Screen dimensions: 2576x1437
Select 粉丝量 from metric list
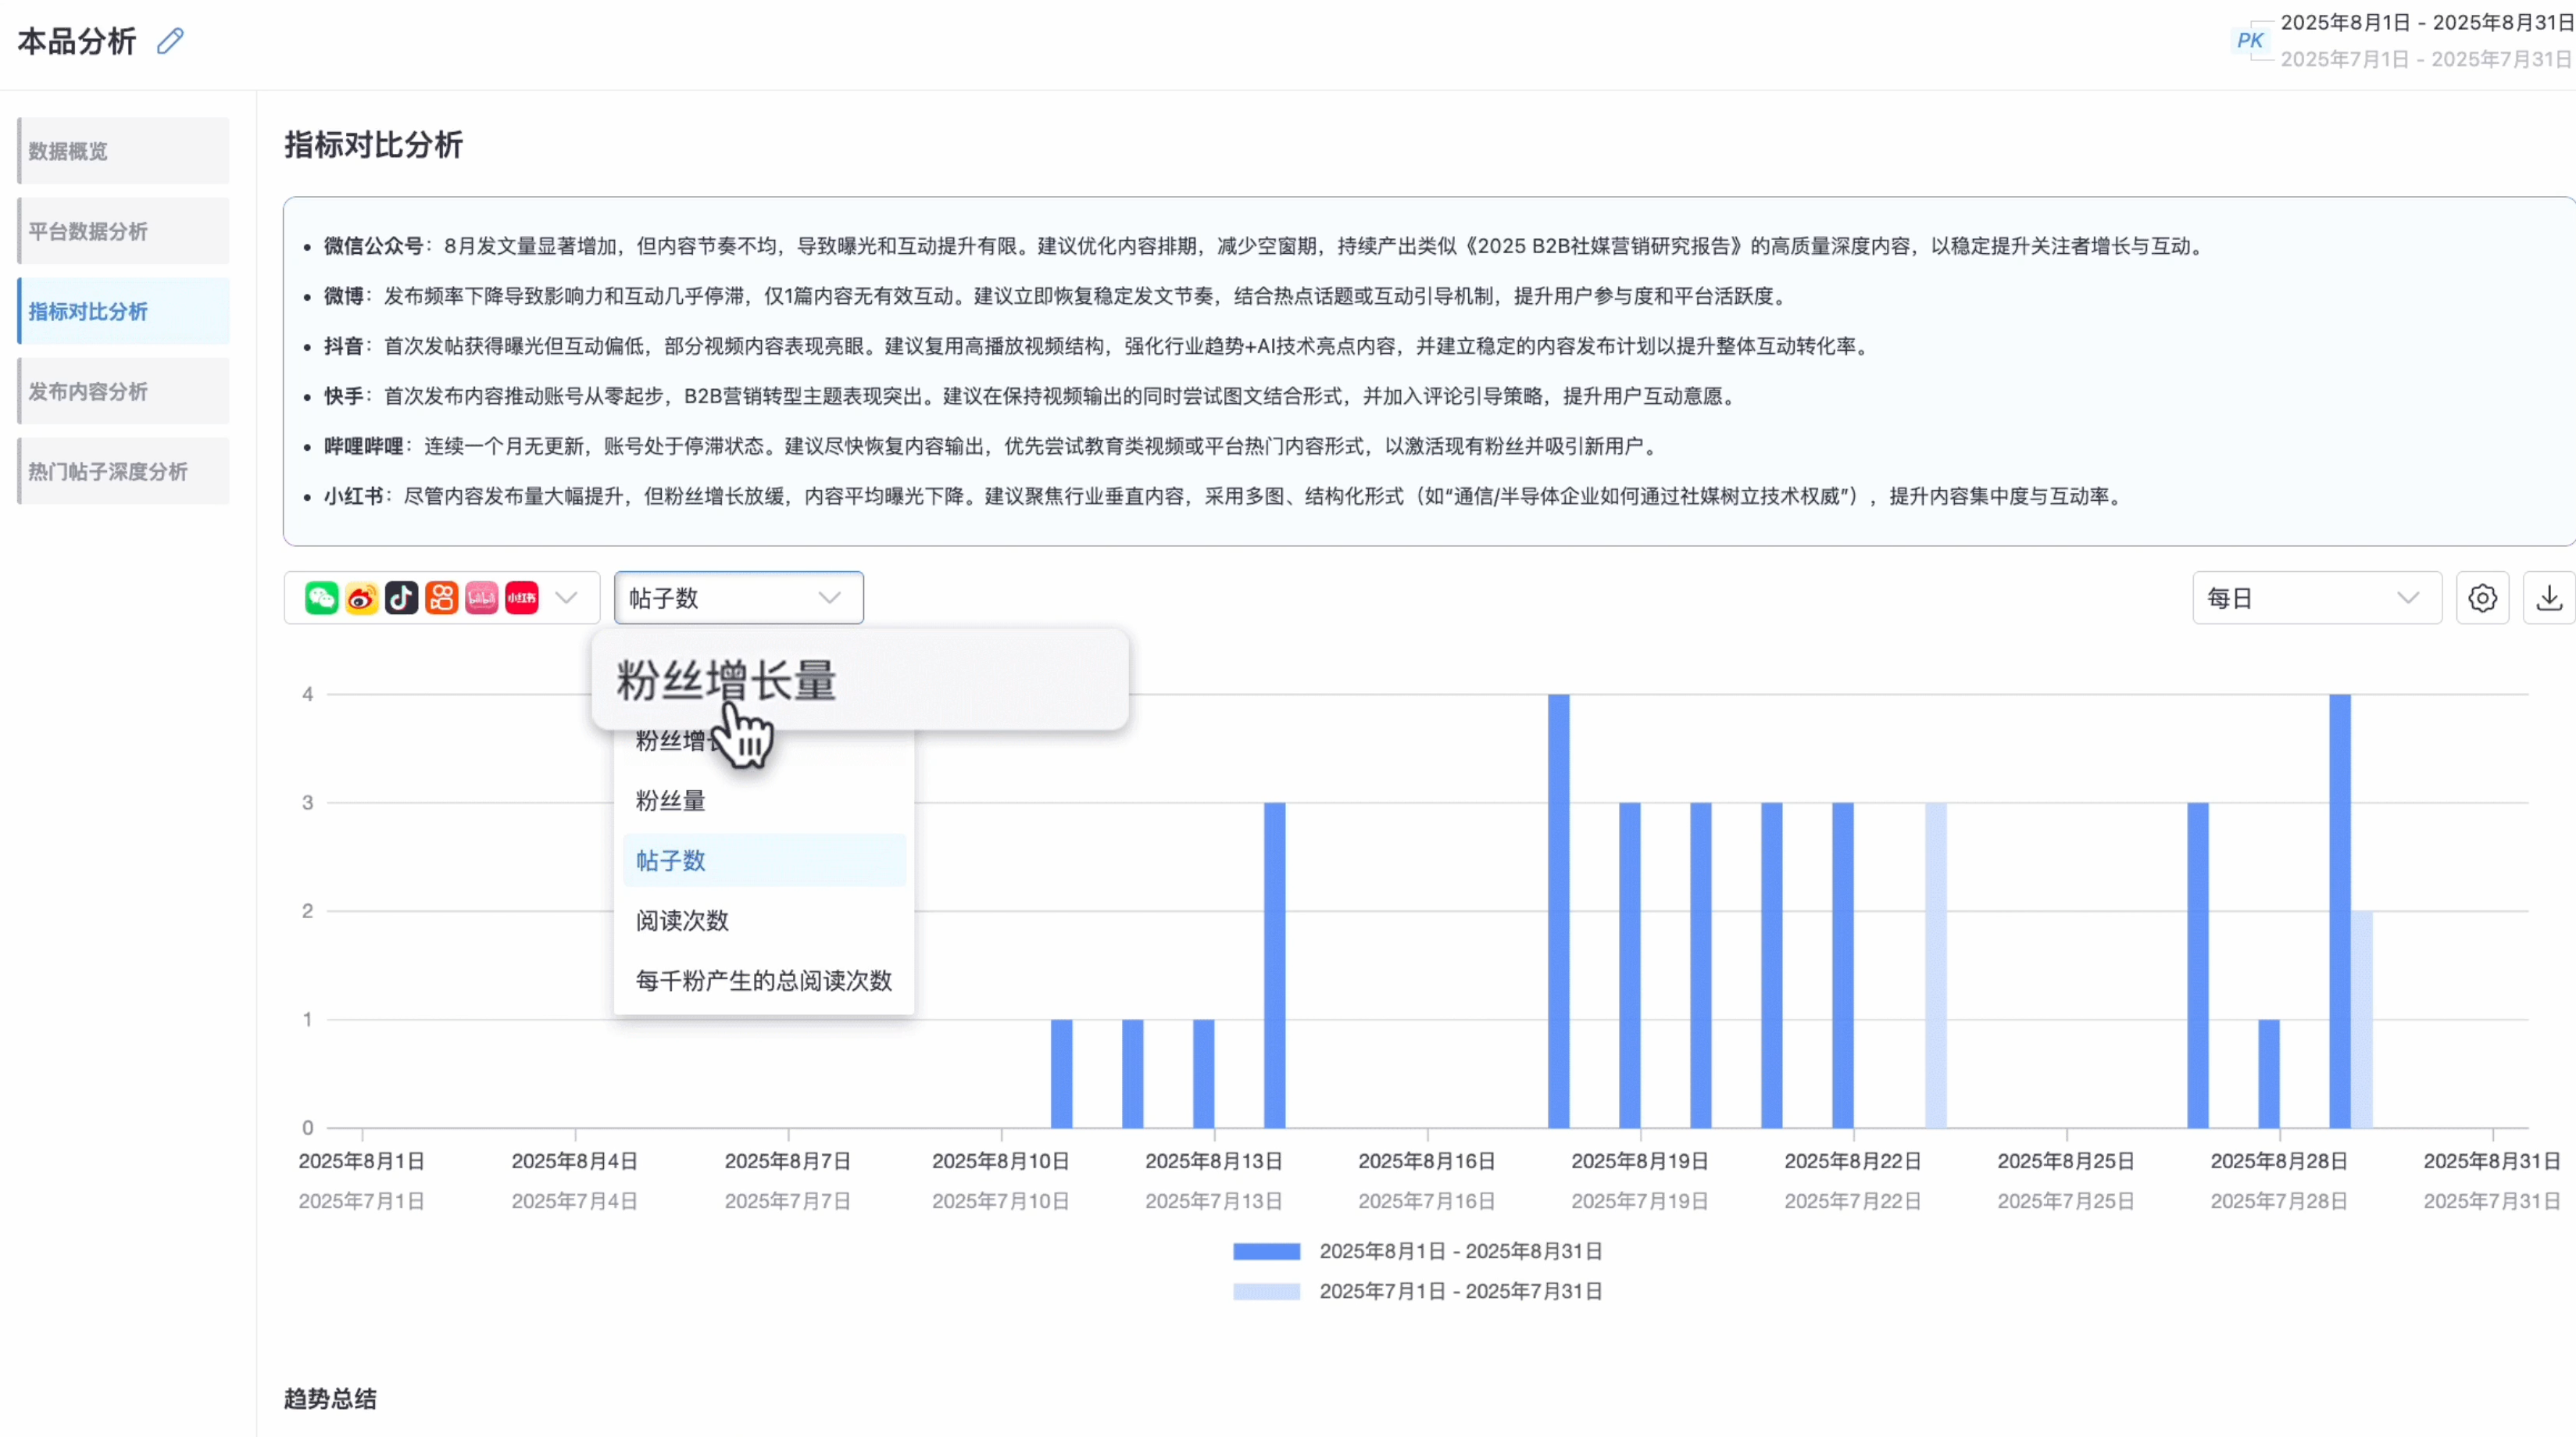(671, 801)
